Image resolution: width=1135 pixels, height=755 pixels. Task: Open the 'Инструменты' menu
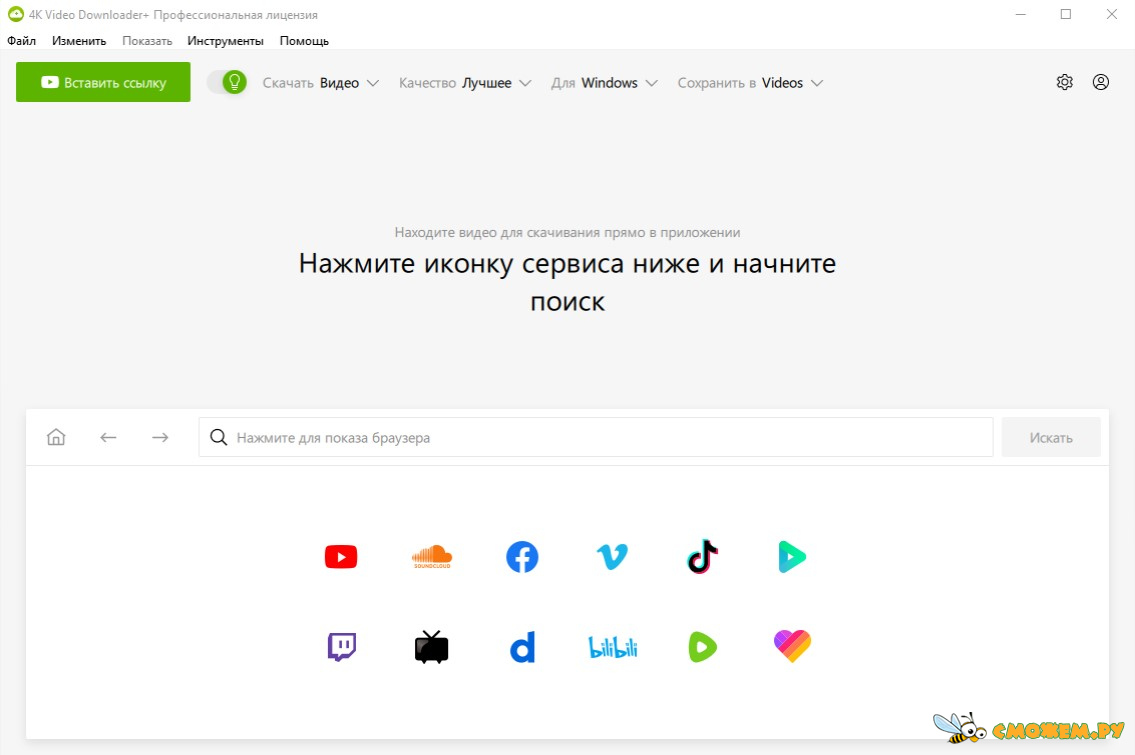click(225, 41)
